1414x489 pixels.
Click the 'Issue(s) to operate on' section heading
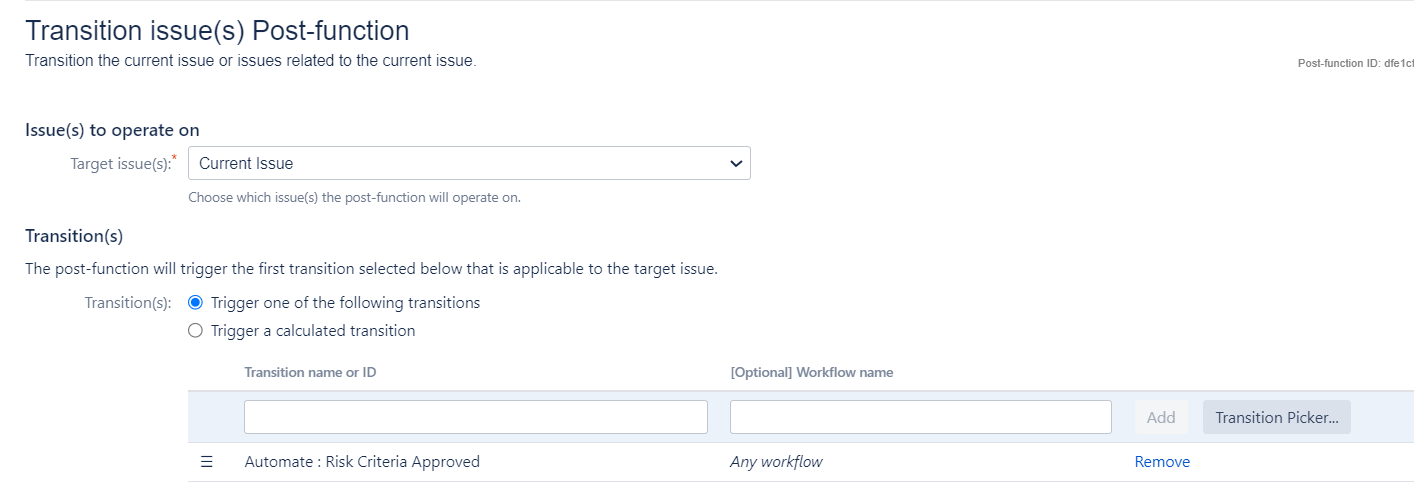coord(112,130)
